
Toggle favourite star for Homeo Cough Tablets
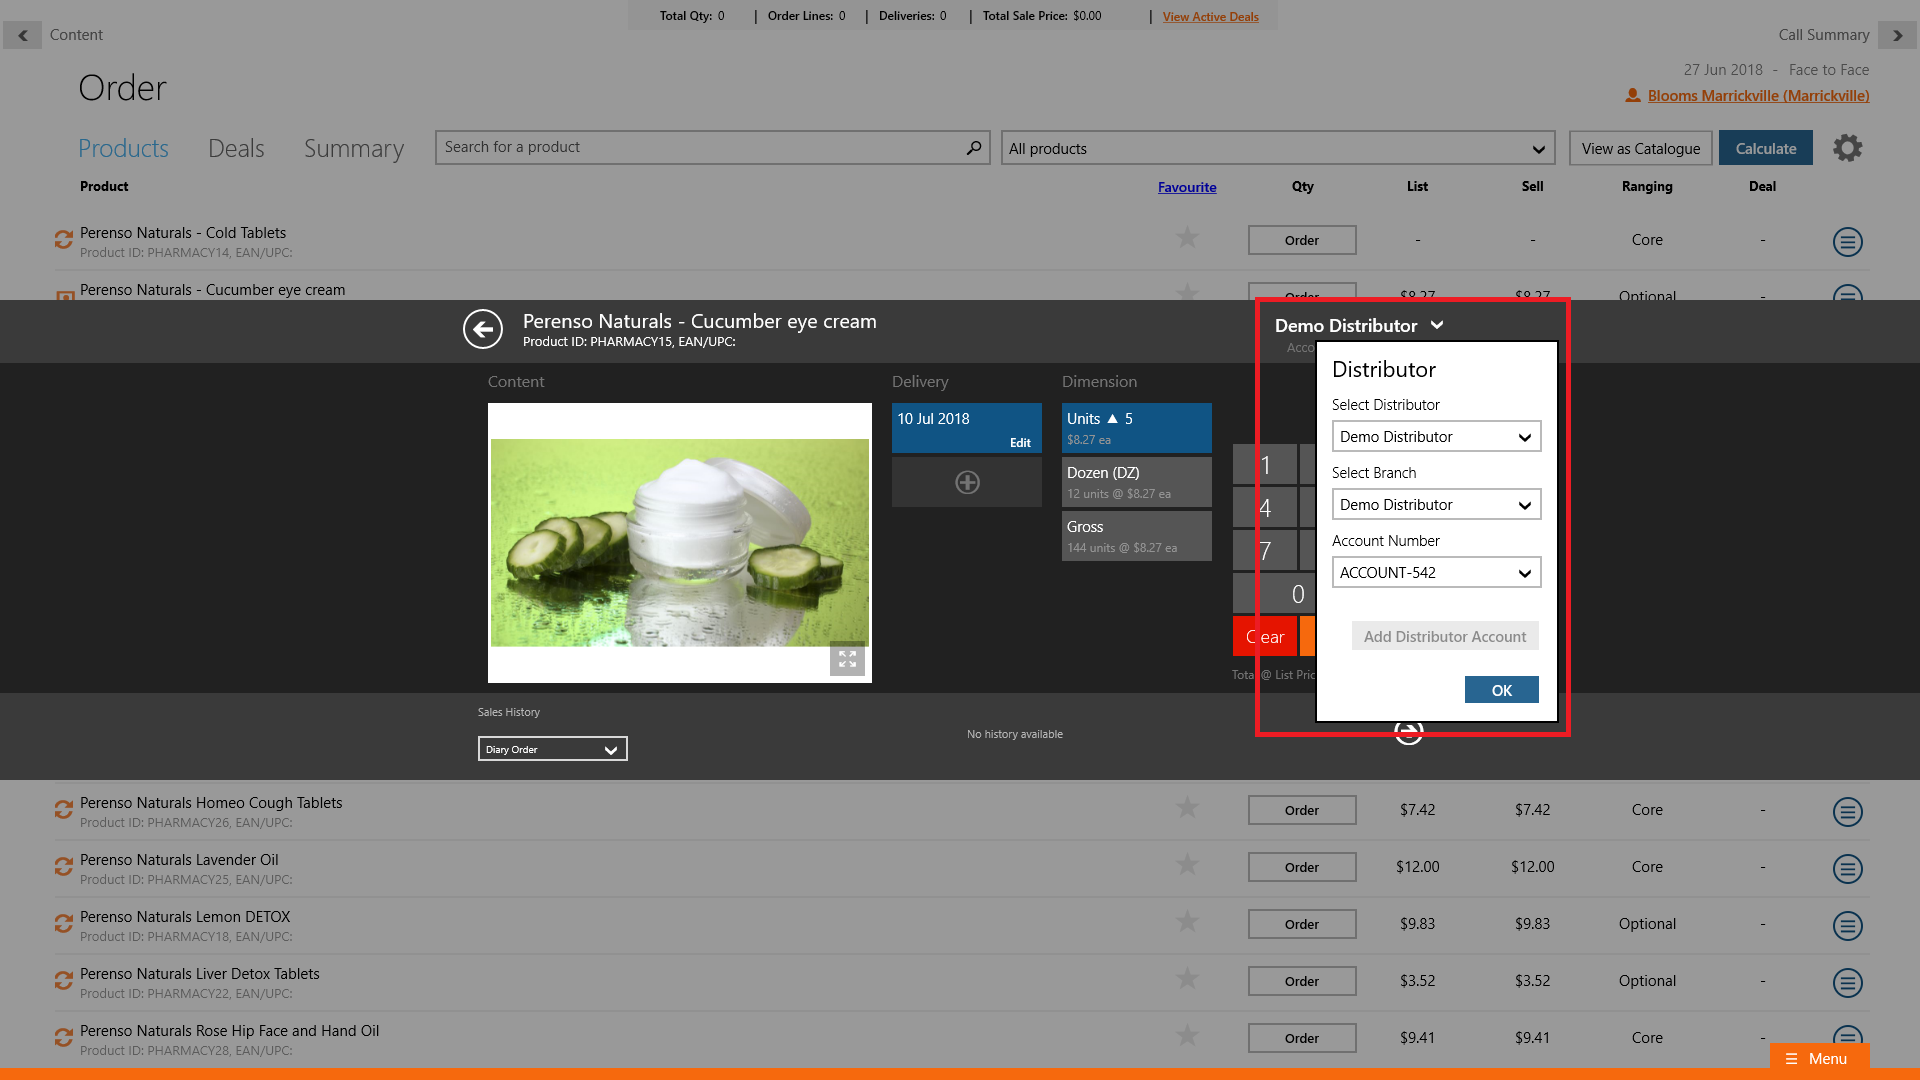click(1187, 808)
